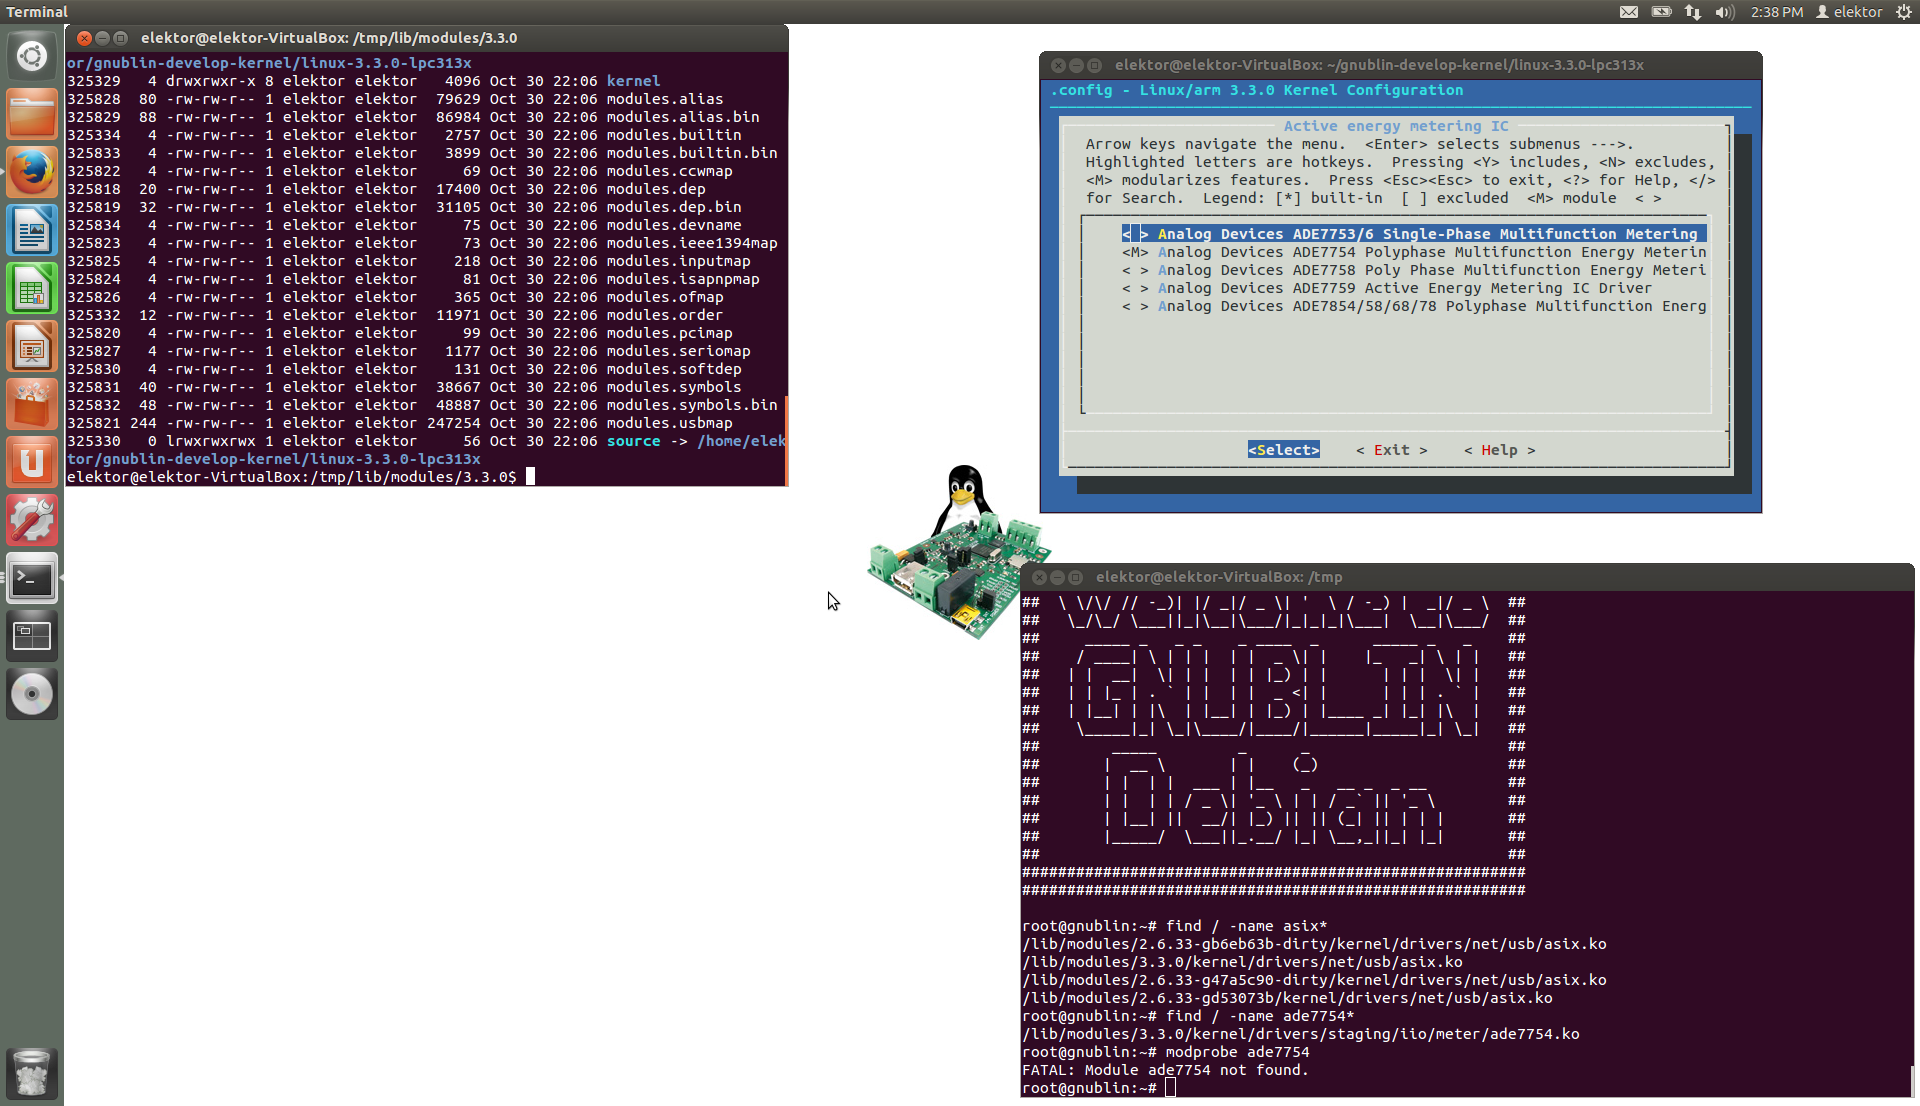1920x1106 pixels.
Task: Click the Terminal launcher icon
Action: point(32,578)
